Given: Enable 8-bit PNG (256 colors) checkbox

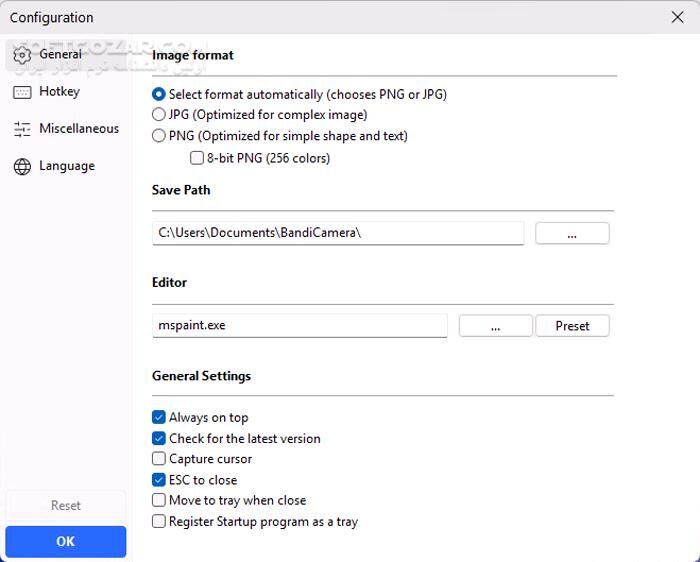Looking at the screenshot, I should pos(197,158).
